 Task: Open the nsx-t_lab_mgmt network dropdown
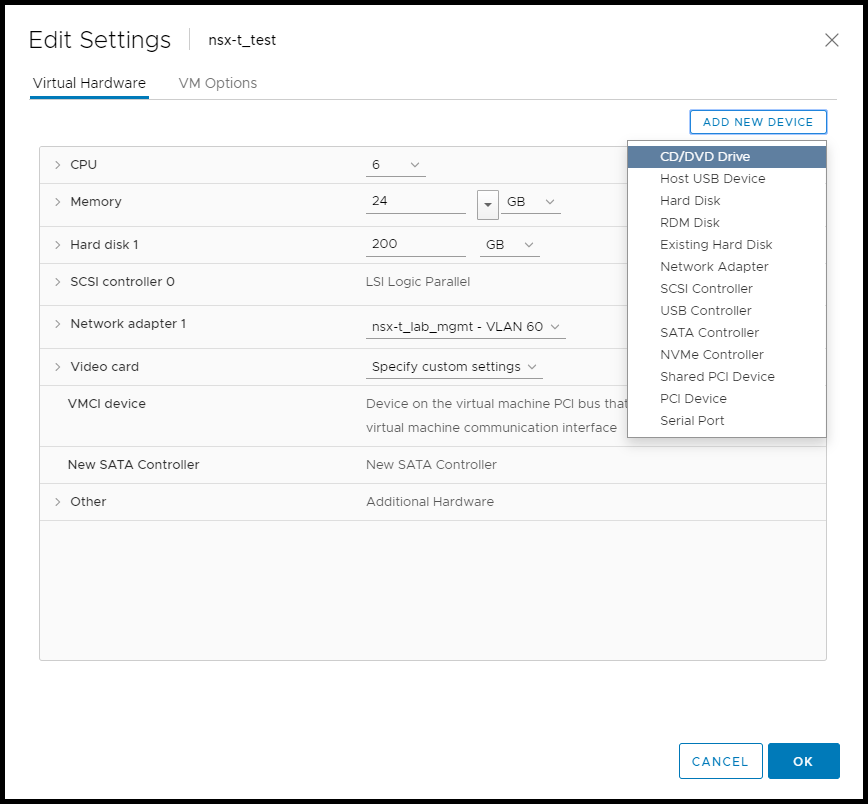click(x=465, y=327)
